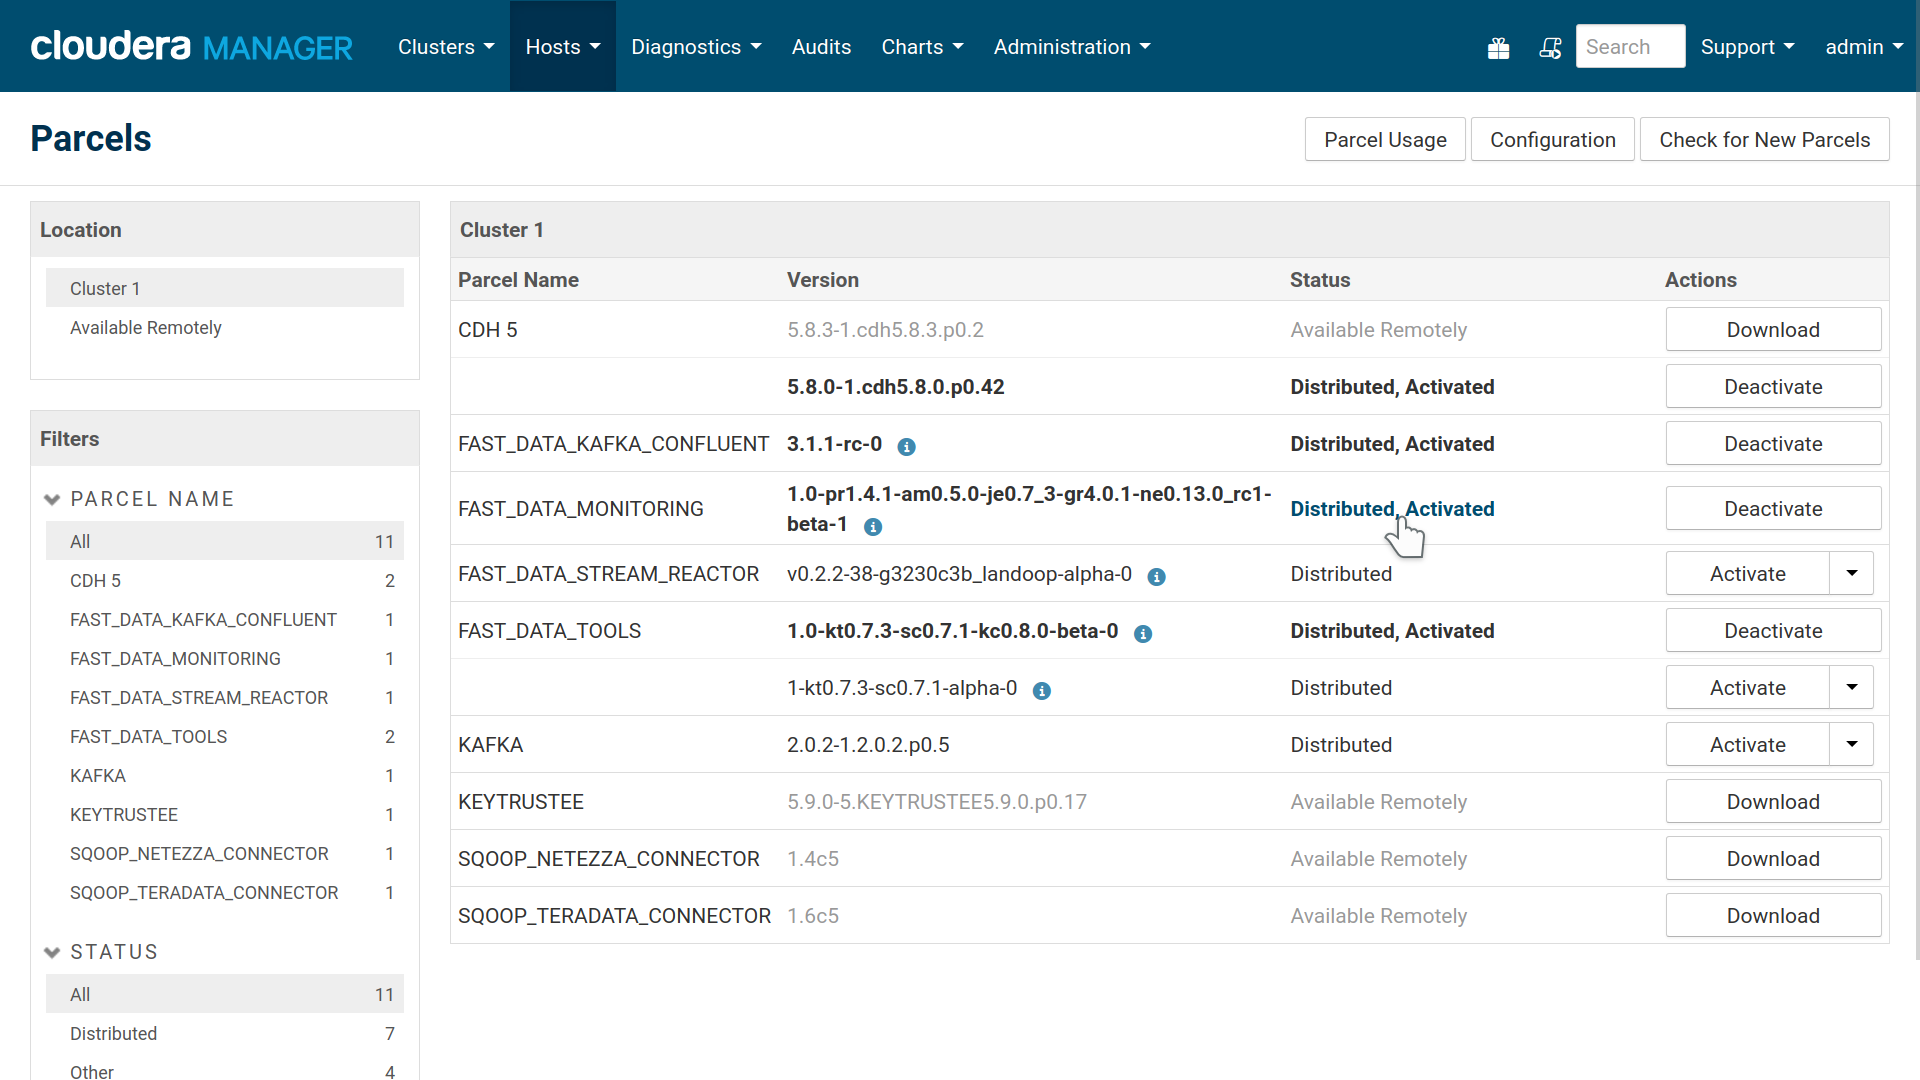Filter by KAFKA parcel name
The height and width of the screenshot is (1080, 1920).
(225, 775)
